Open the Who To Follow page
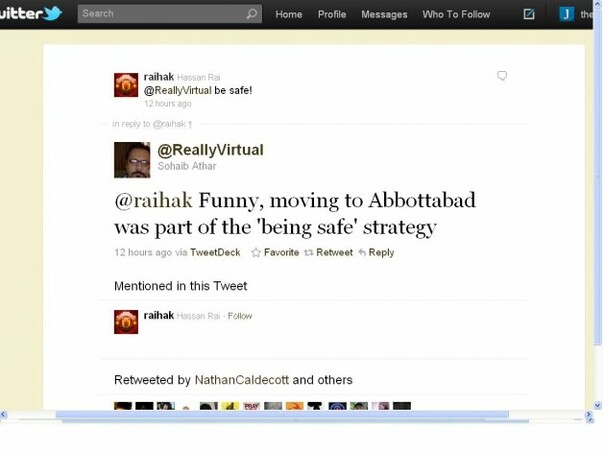This screenshot has width=605, height=451. click(456, 14)
